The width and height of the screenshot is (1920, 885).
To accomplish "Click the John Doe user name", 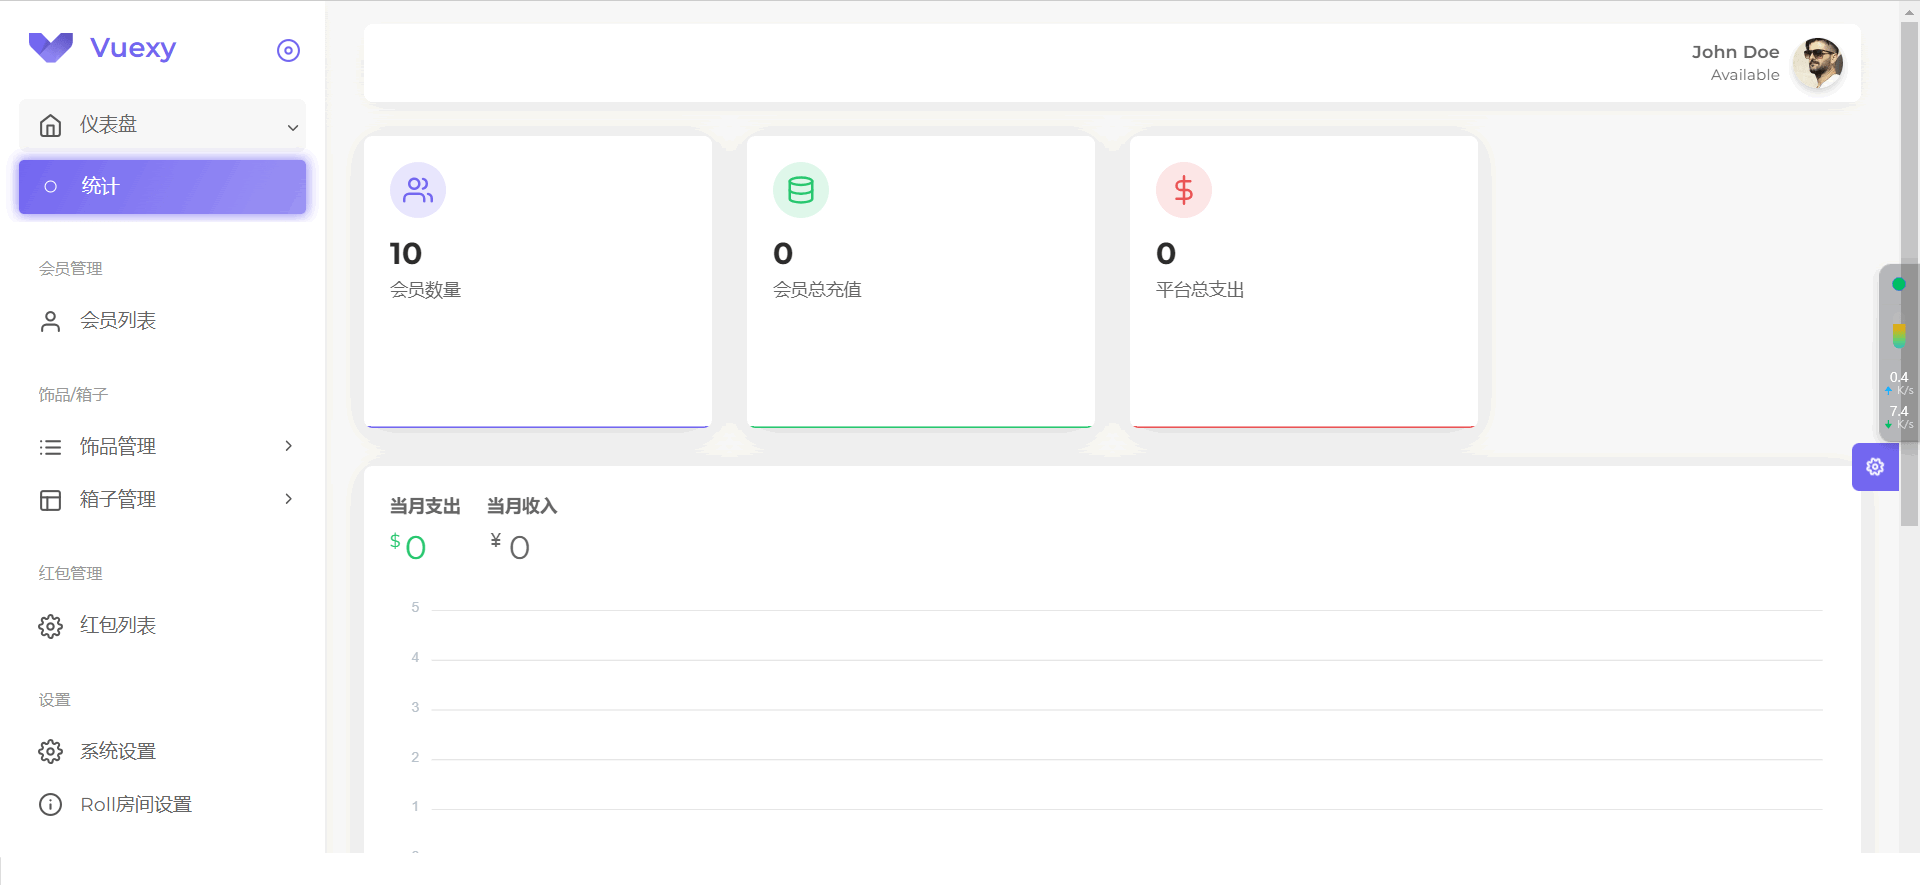I will click(1735, 52).
